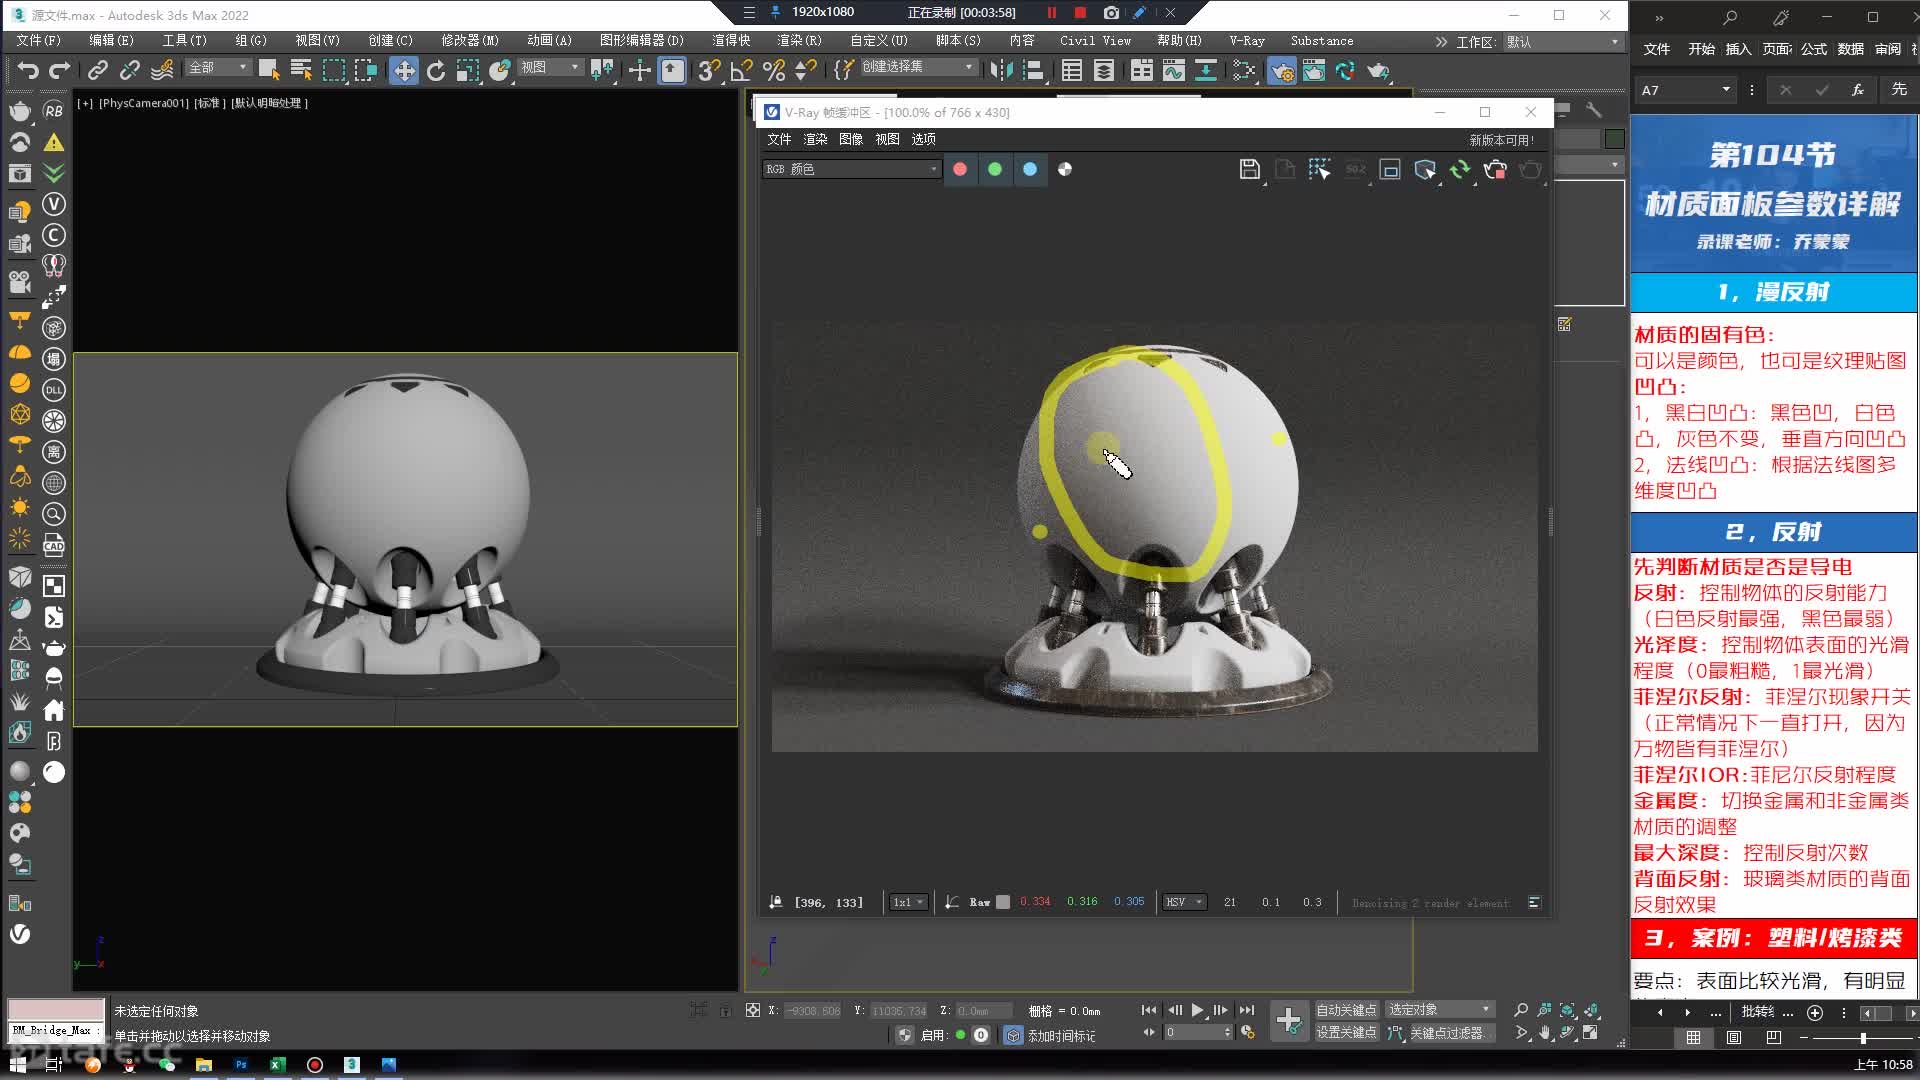Open the 视图 reference coordinate dropdown
The height and width of the screenshot is (1080, 1920).
tap(551, 67)
